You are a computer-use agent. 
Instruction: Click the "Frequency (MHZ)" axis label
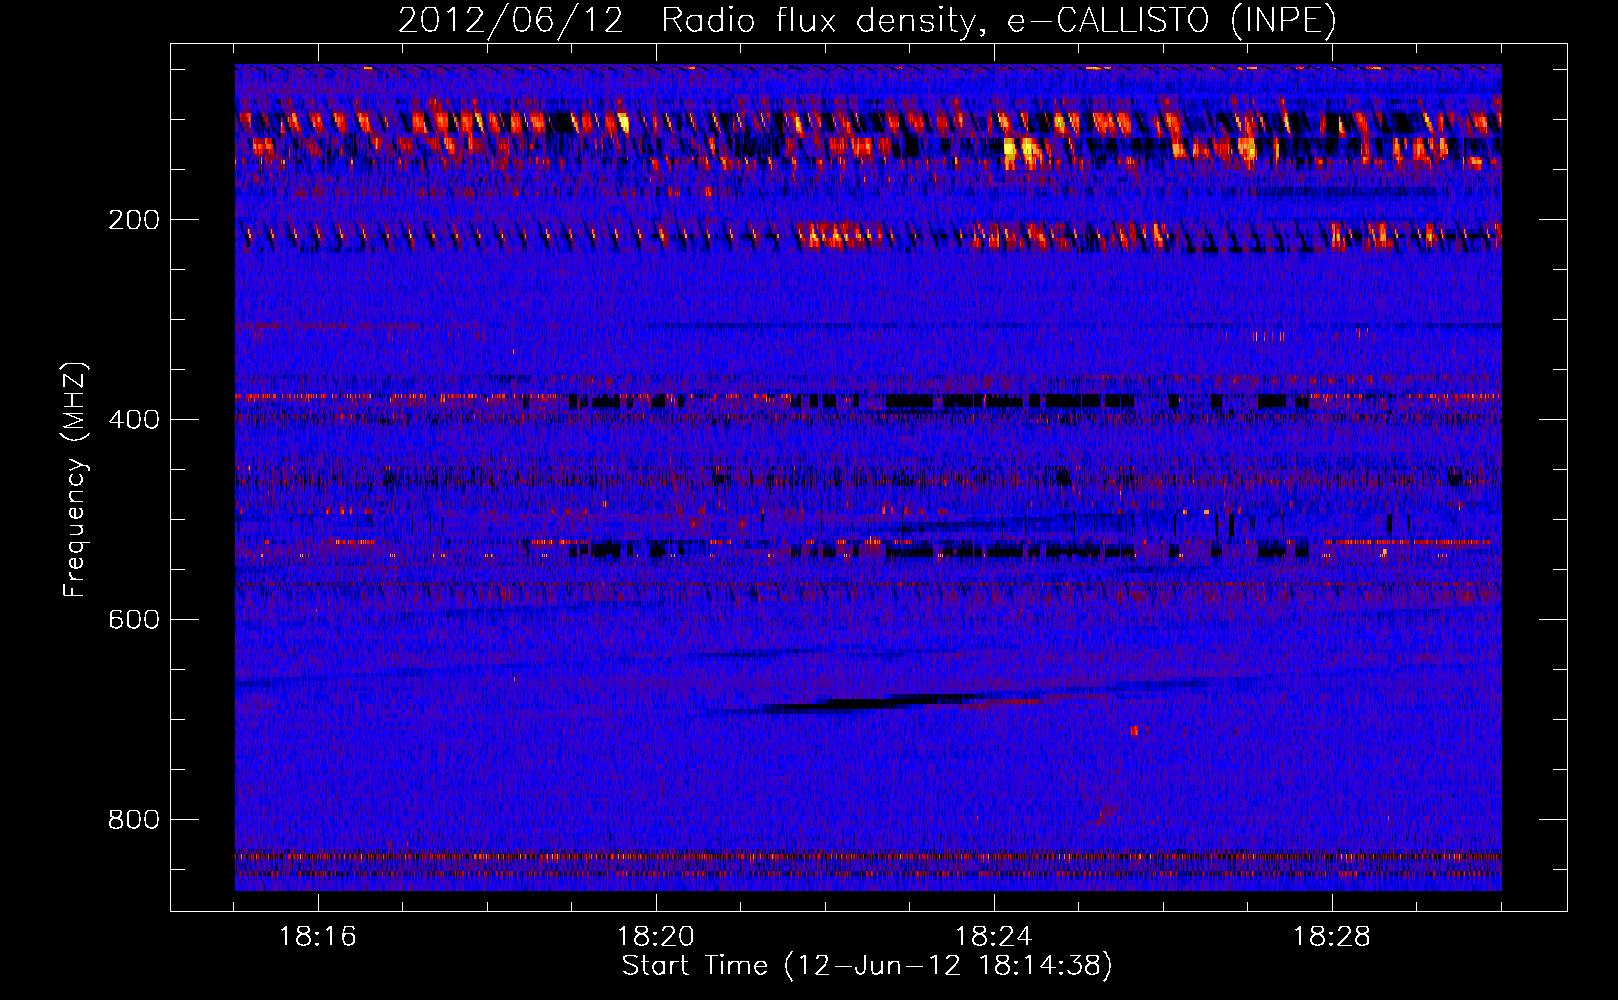[x=75, y=480]
